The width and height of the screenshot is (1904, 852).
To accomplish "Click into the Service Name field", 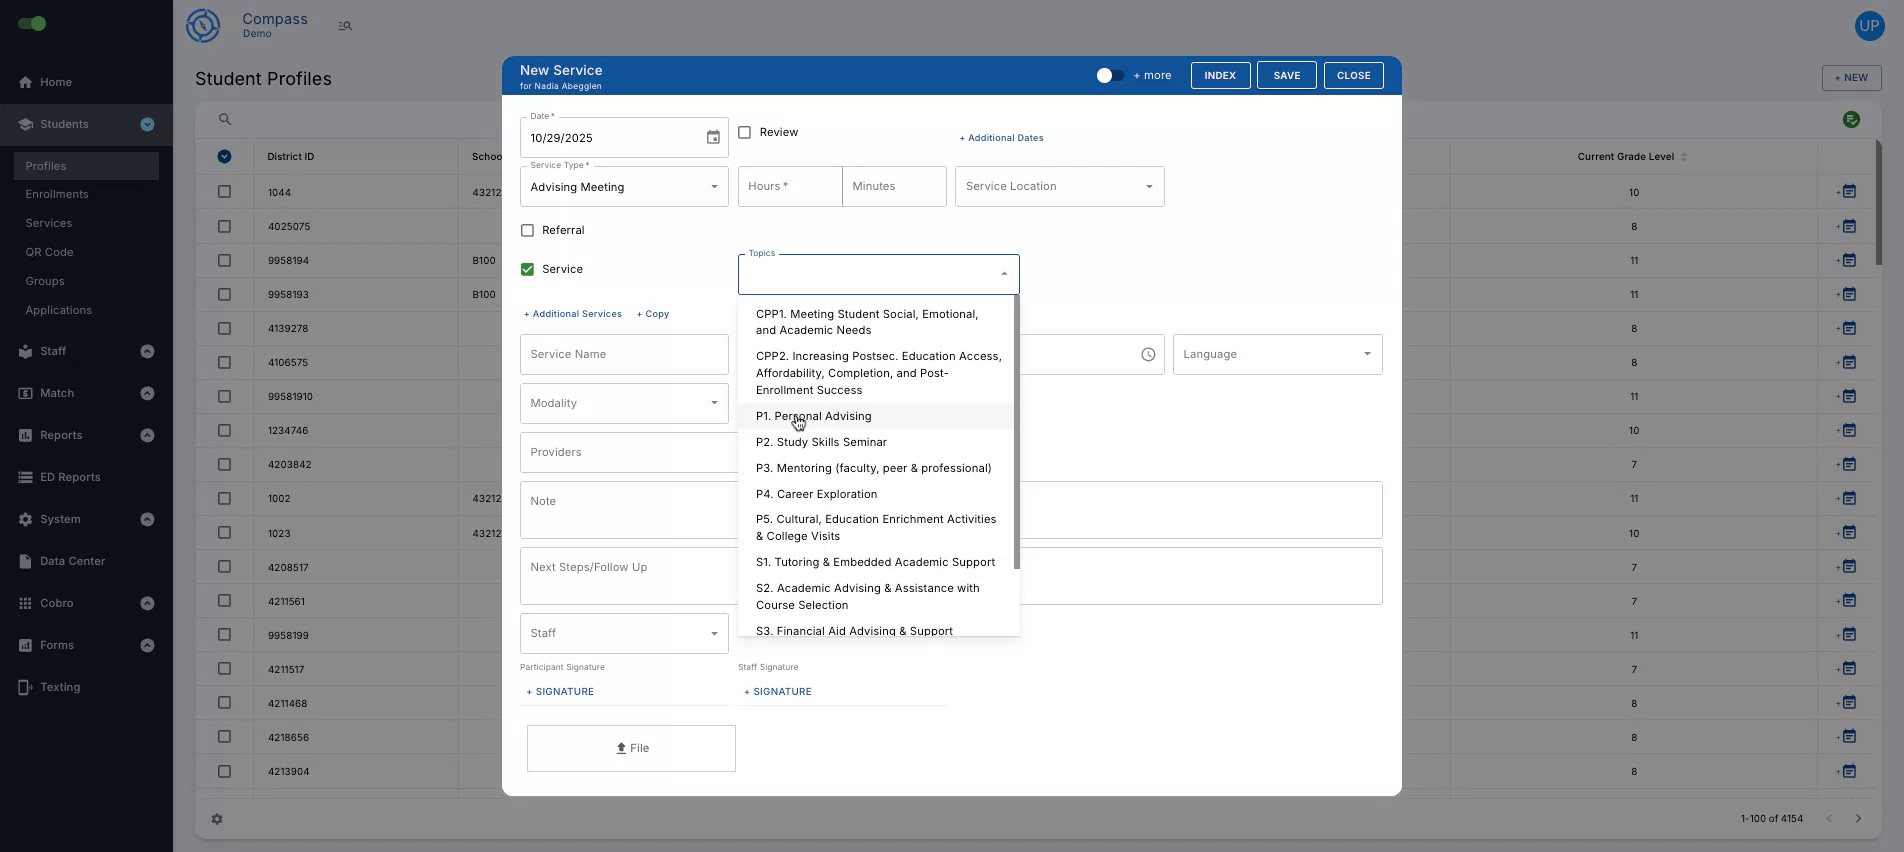I will tap(624, 355).
